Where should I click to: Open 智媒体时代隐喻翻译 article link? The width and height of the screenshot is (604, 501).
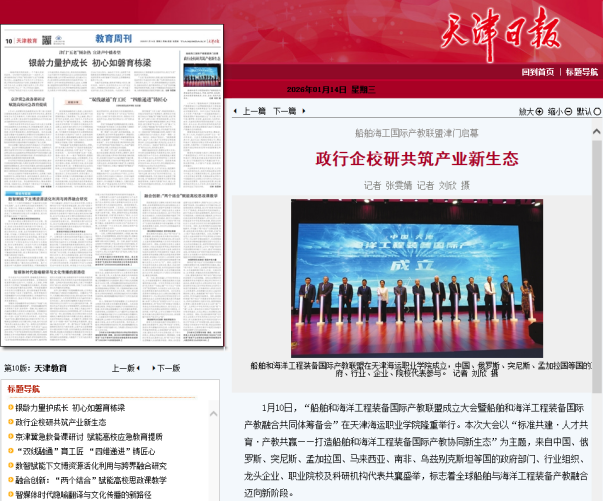coord(83,494)
